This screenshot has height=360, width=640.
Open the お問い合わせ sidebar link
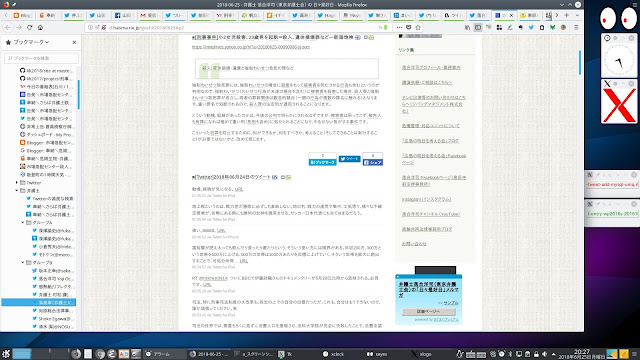pos(414,244)
